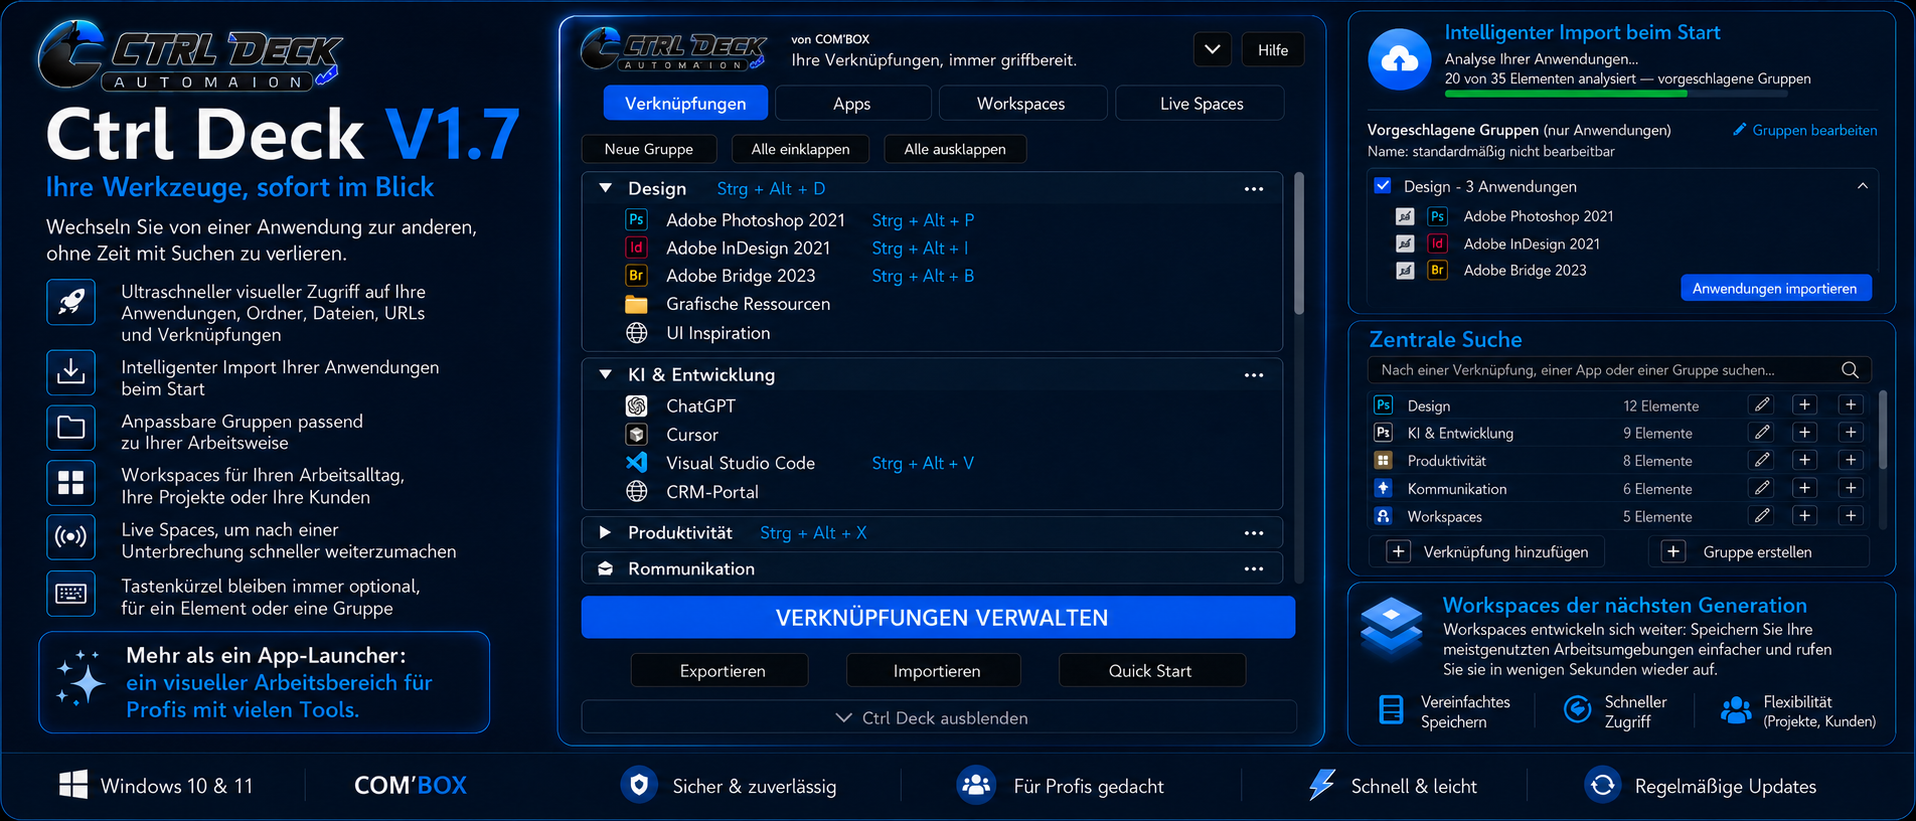
Task: Click VERKNÜPFUNGEN VERWALTEN button
Action: 938,617
